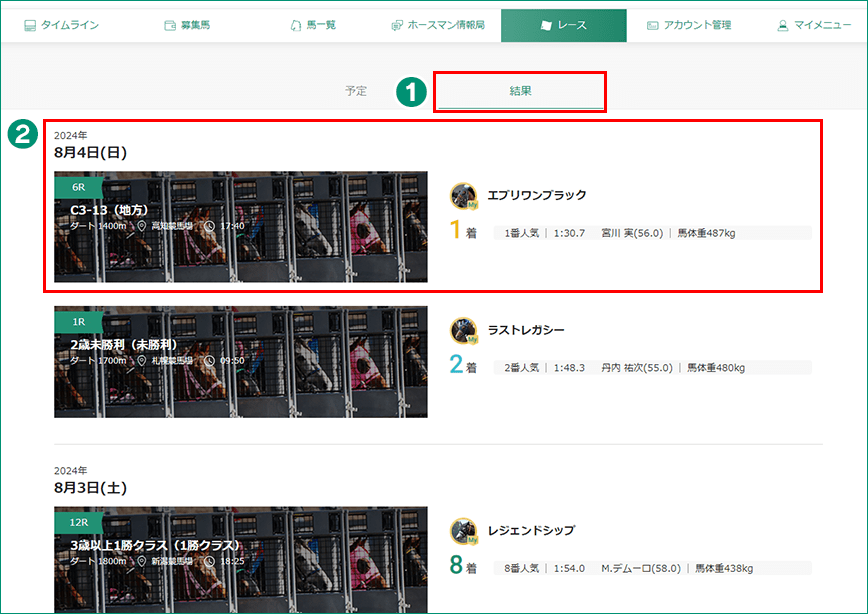Open the 12R 3歳以上1勝クラス race thumbnail

(241, 560)
